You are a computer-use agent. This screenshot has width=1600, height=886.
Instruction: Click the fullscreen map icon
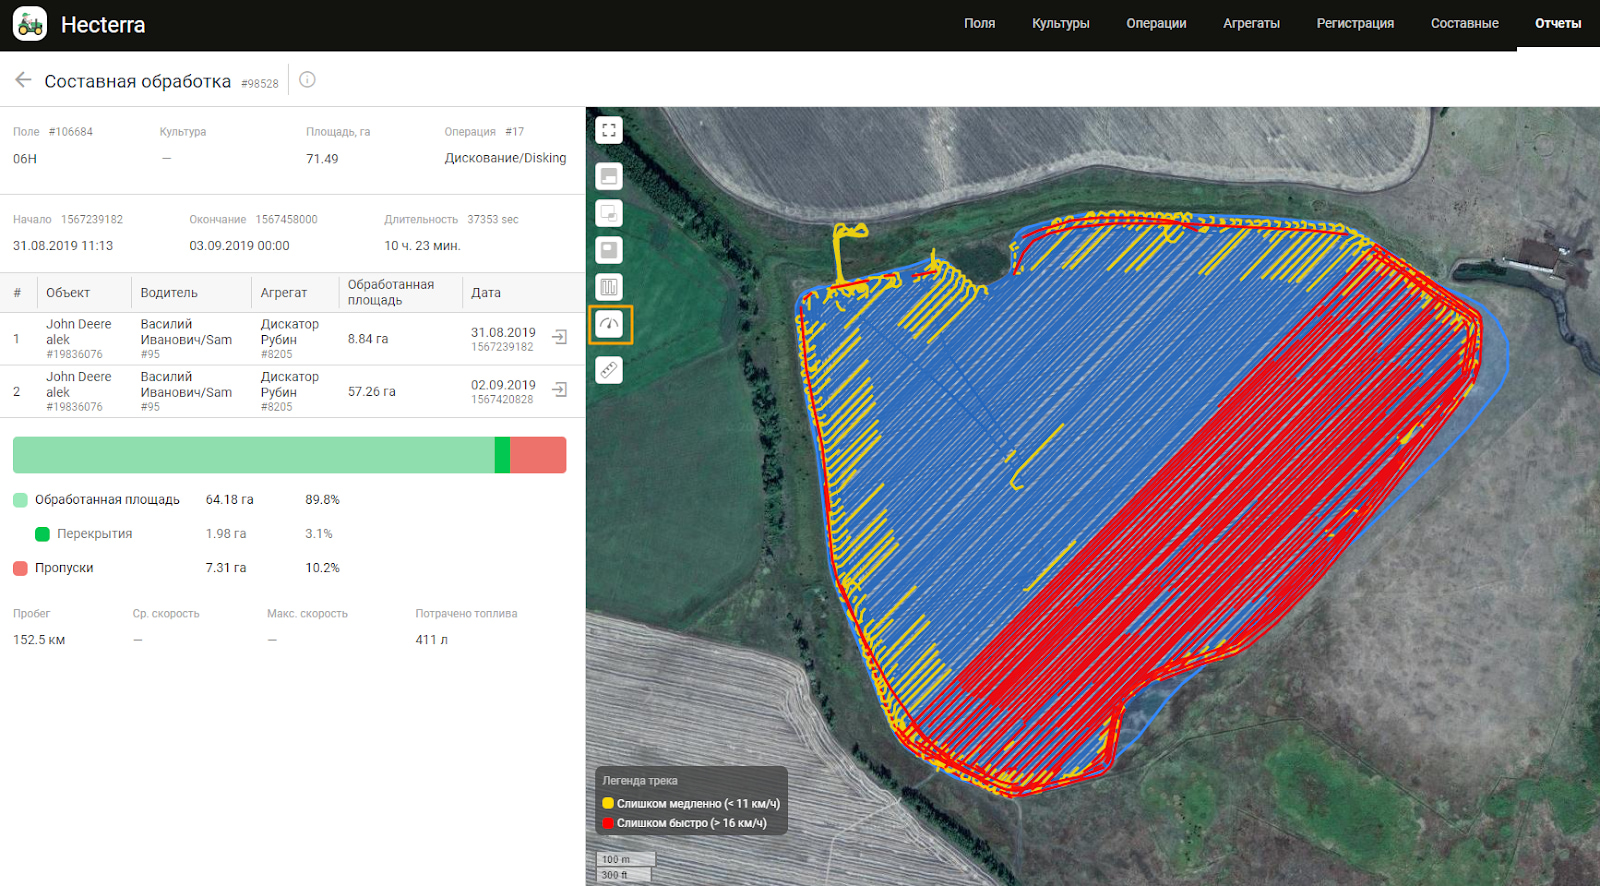609,130
